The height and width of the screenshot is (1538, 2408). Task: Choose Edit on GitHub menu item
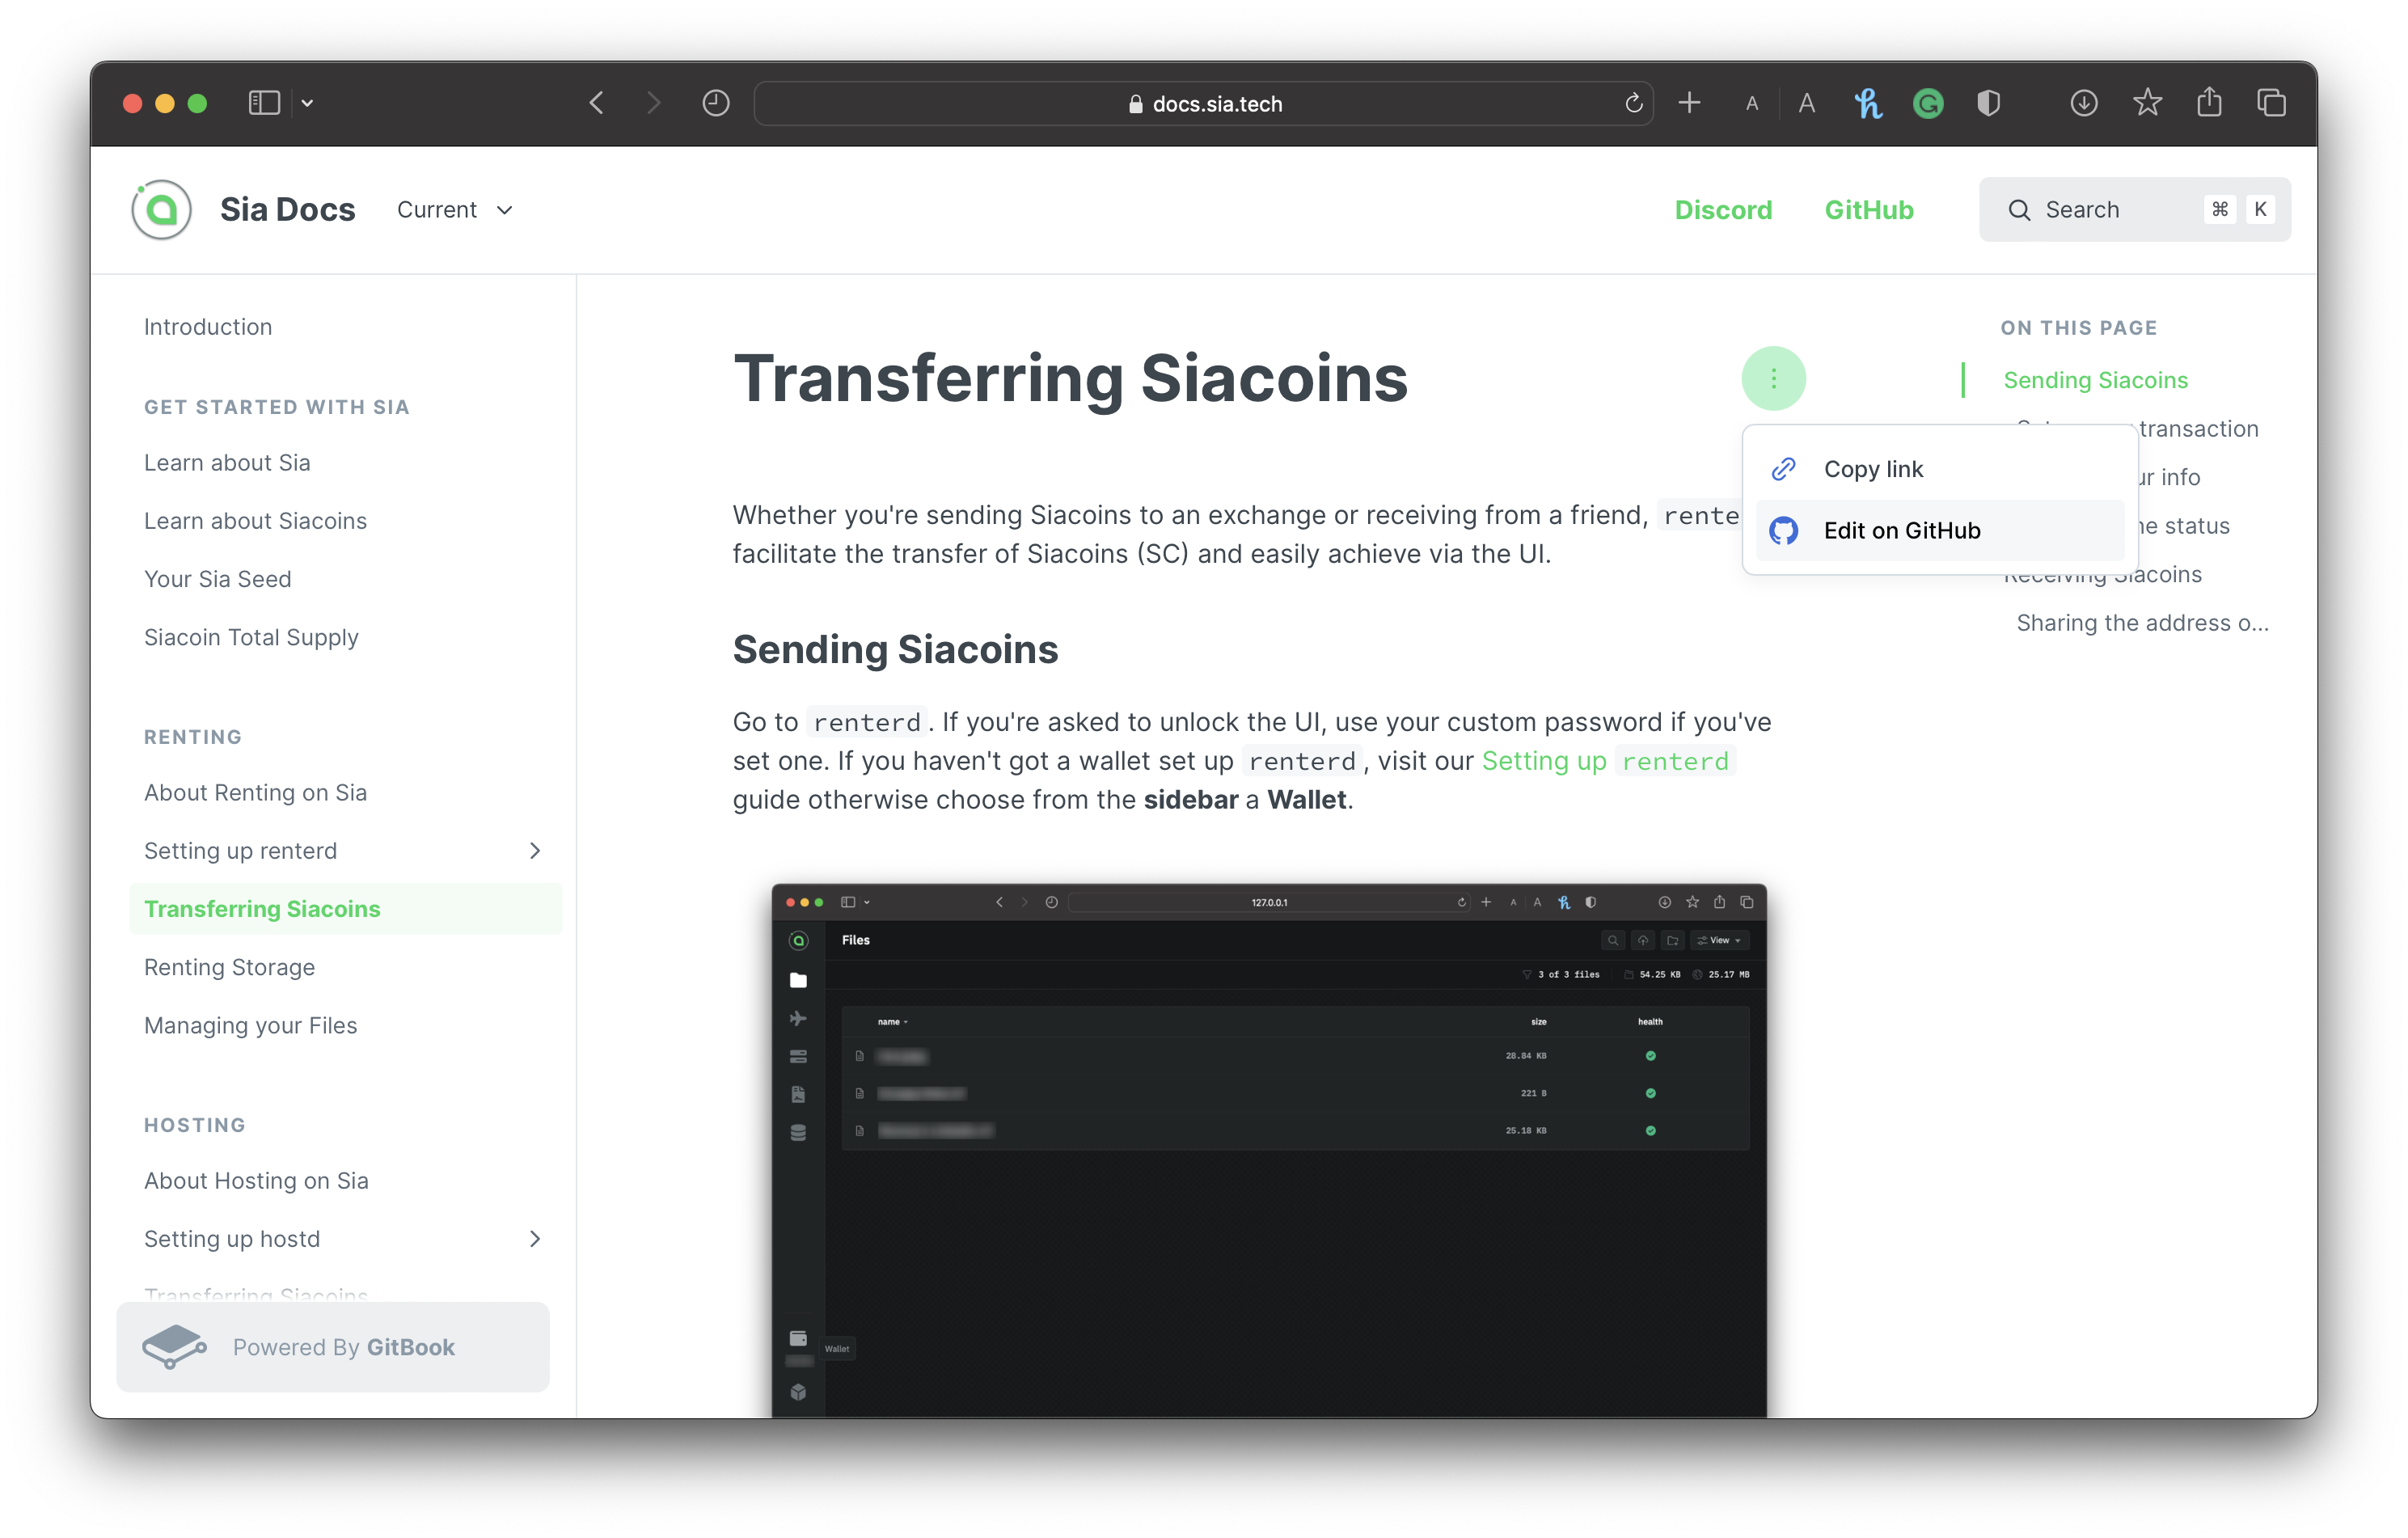pos(1901,531)
